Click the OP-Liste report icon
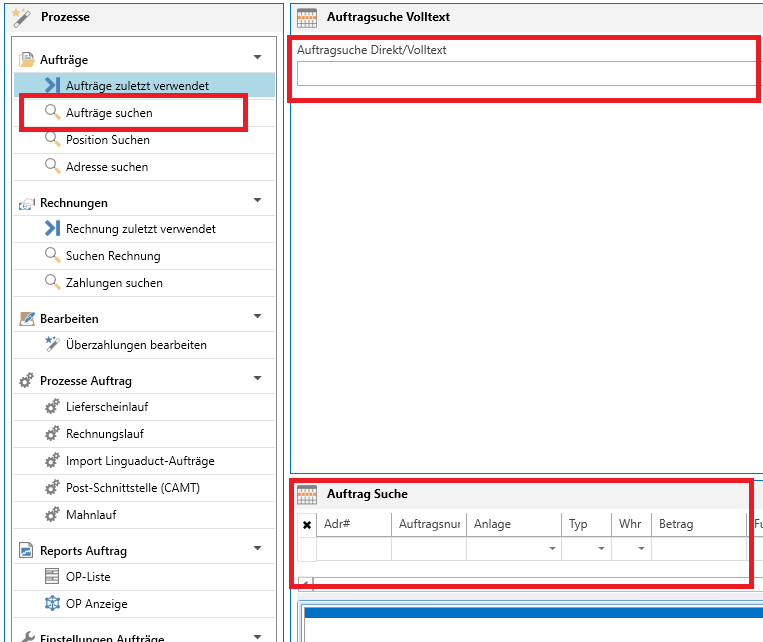Screen dimensions: 763x642 (x=52, y=577)
